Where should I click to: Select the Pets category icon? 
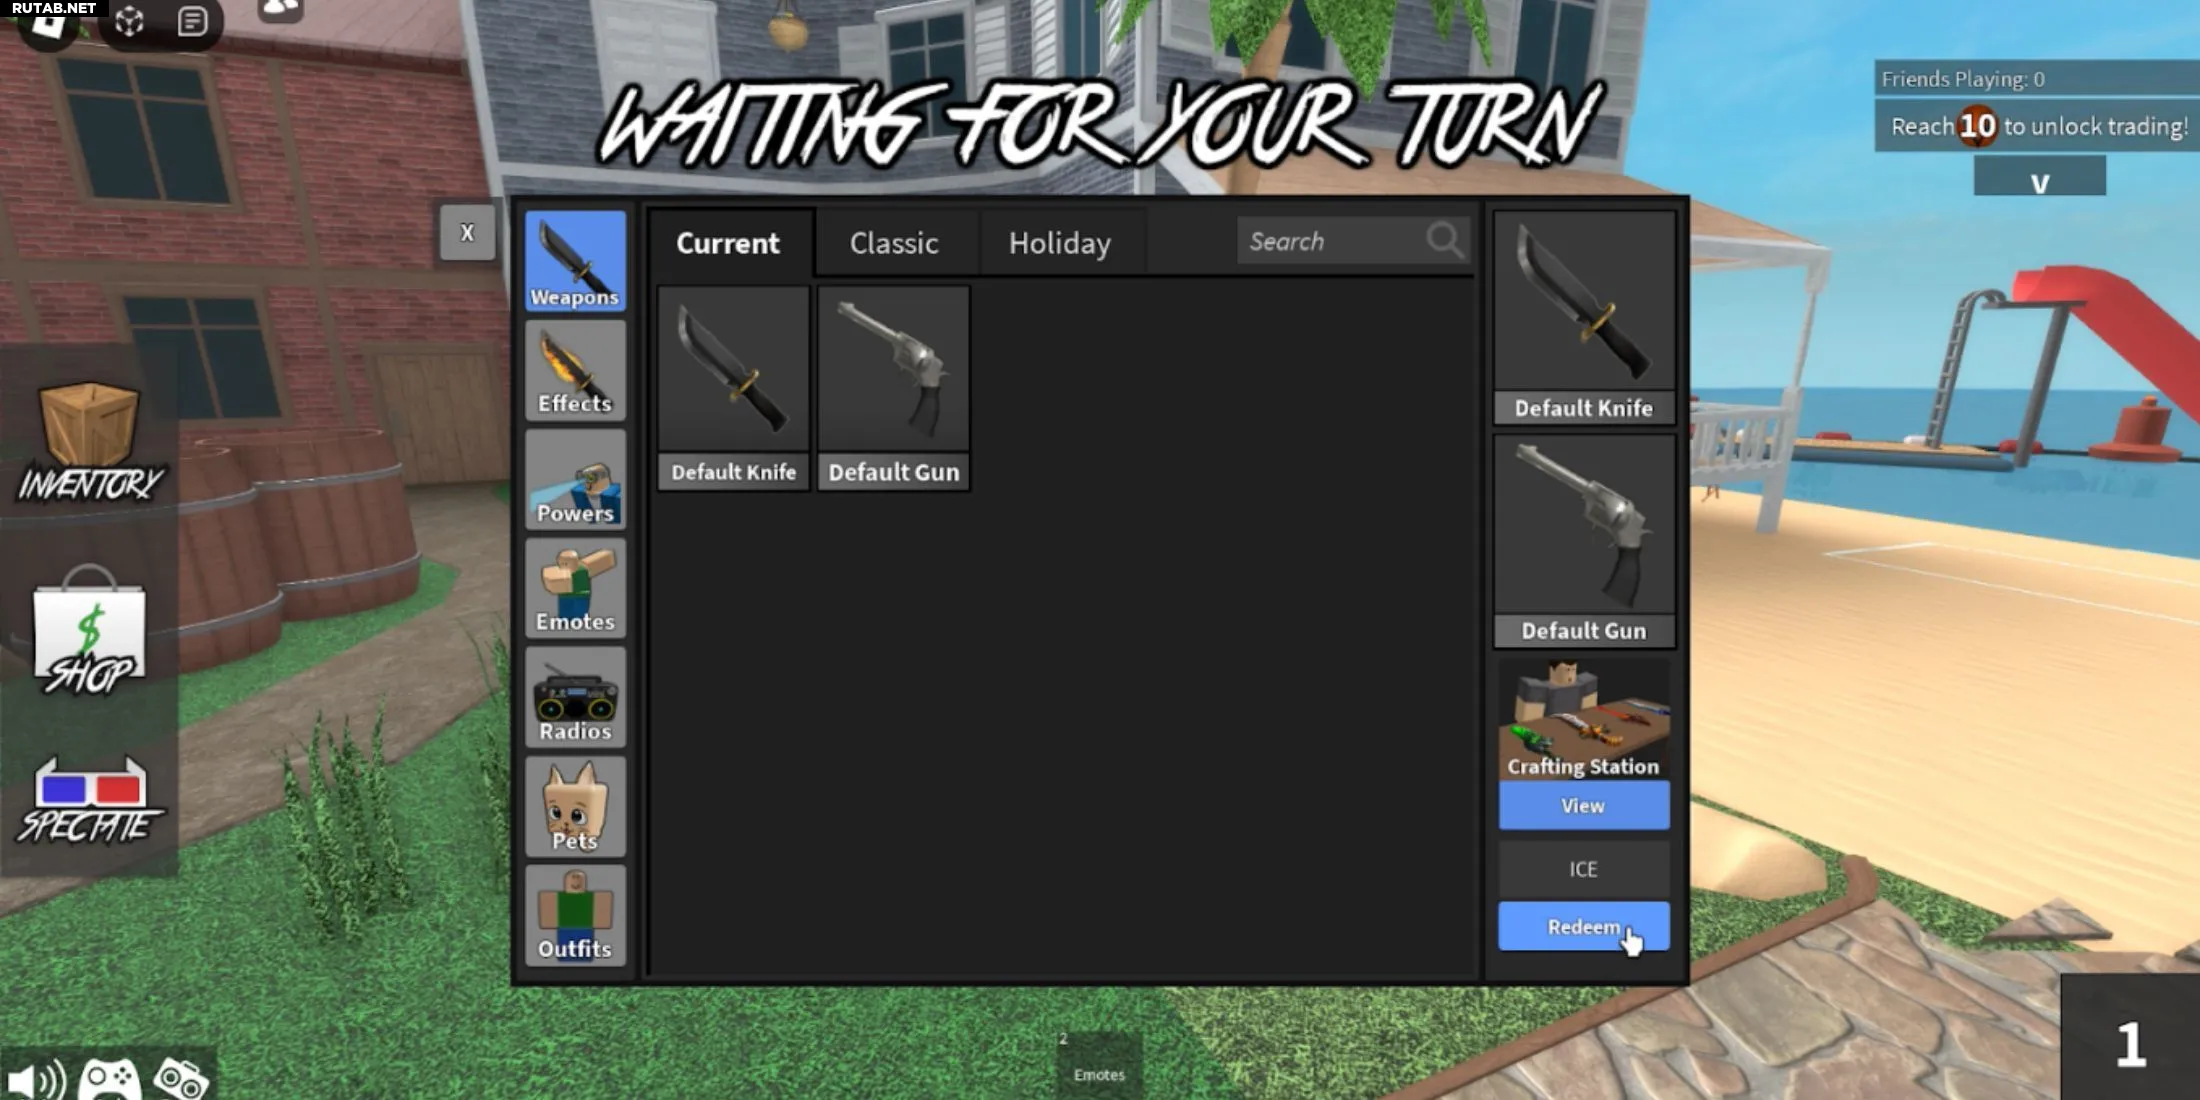574,805
